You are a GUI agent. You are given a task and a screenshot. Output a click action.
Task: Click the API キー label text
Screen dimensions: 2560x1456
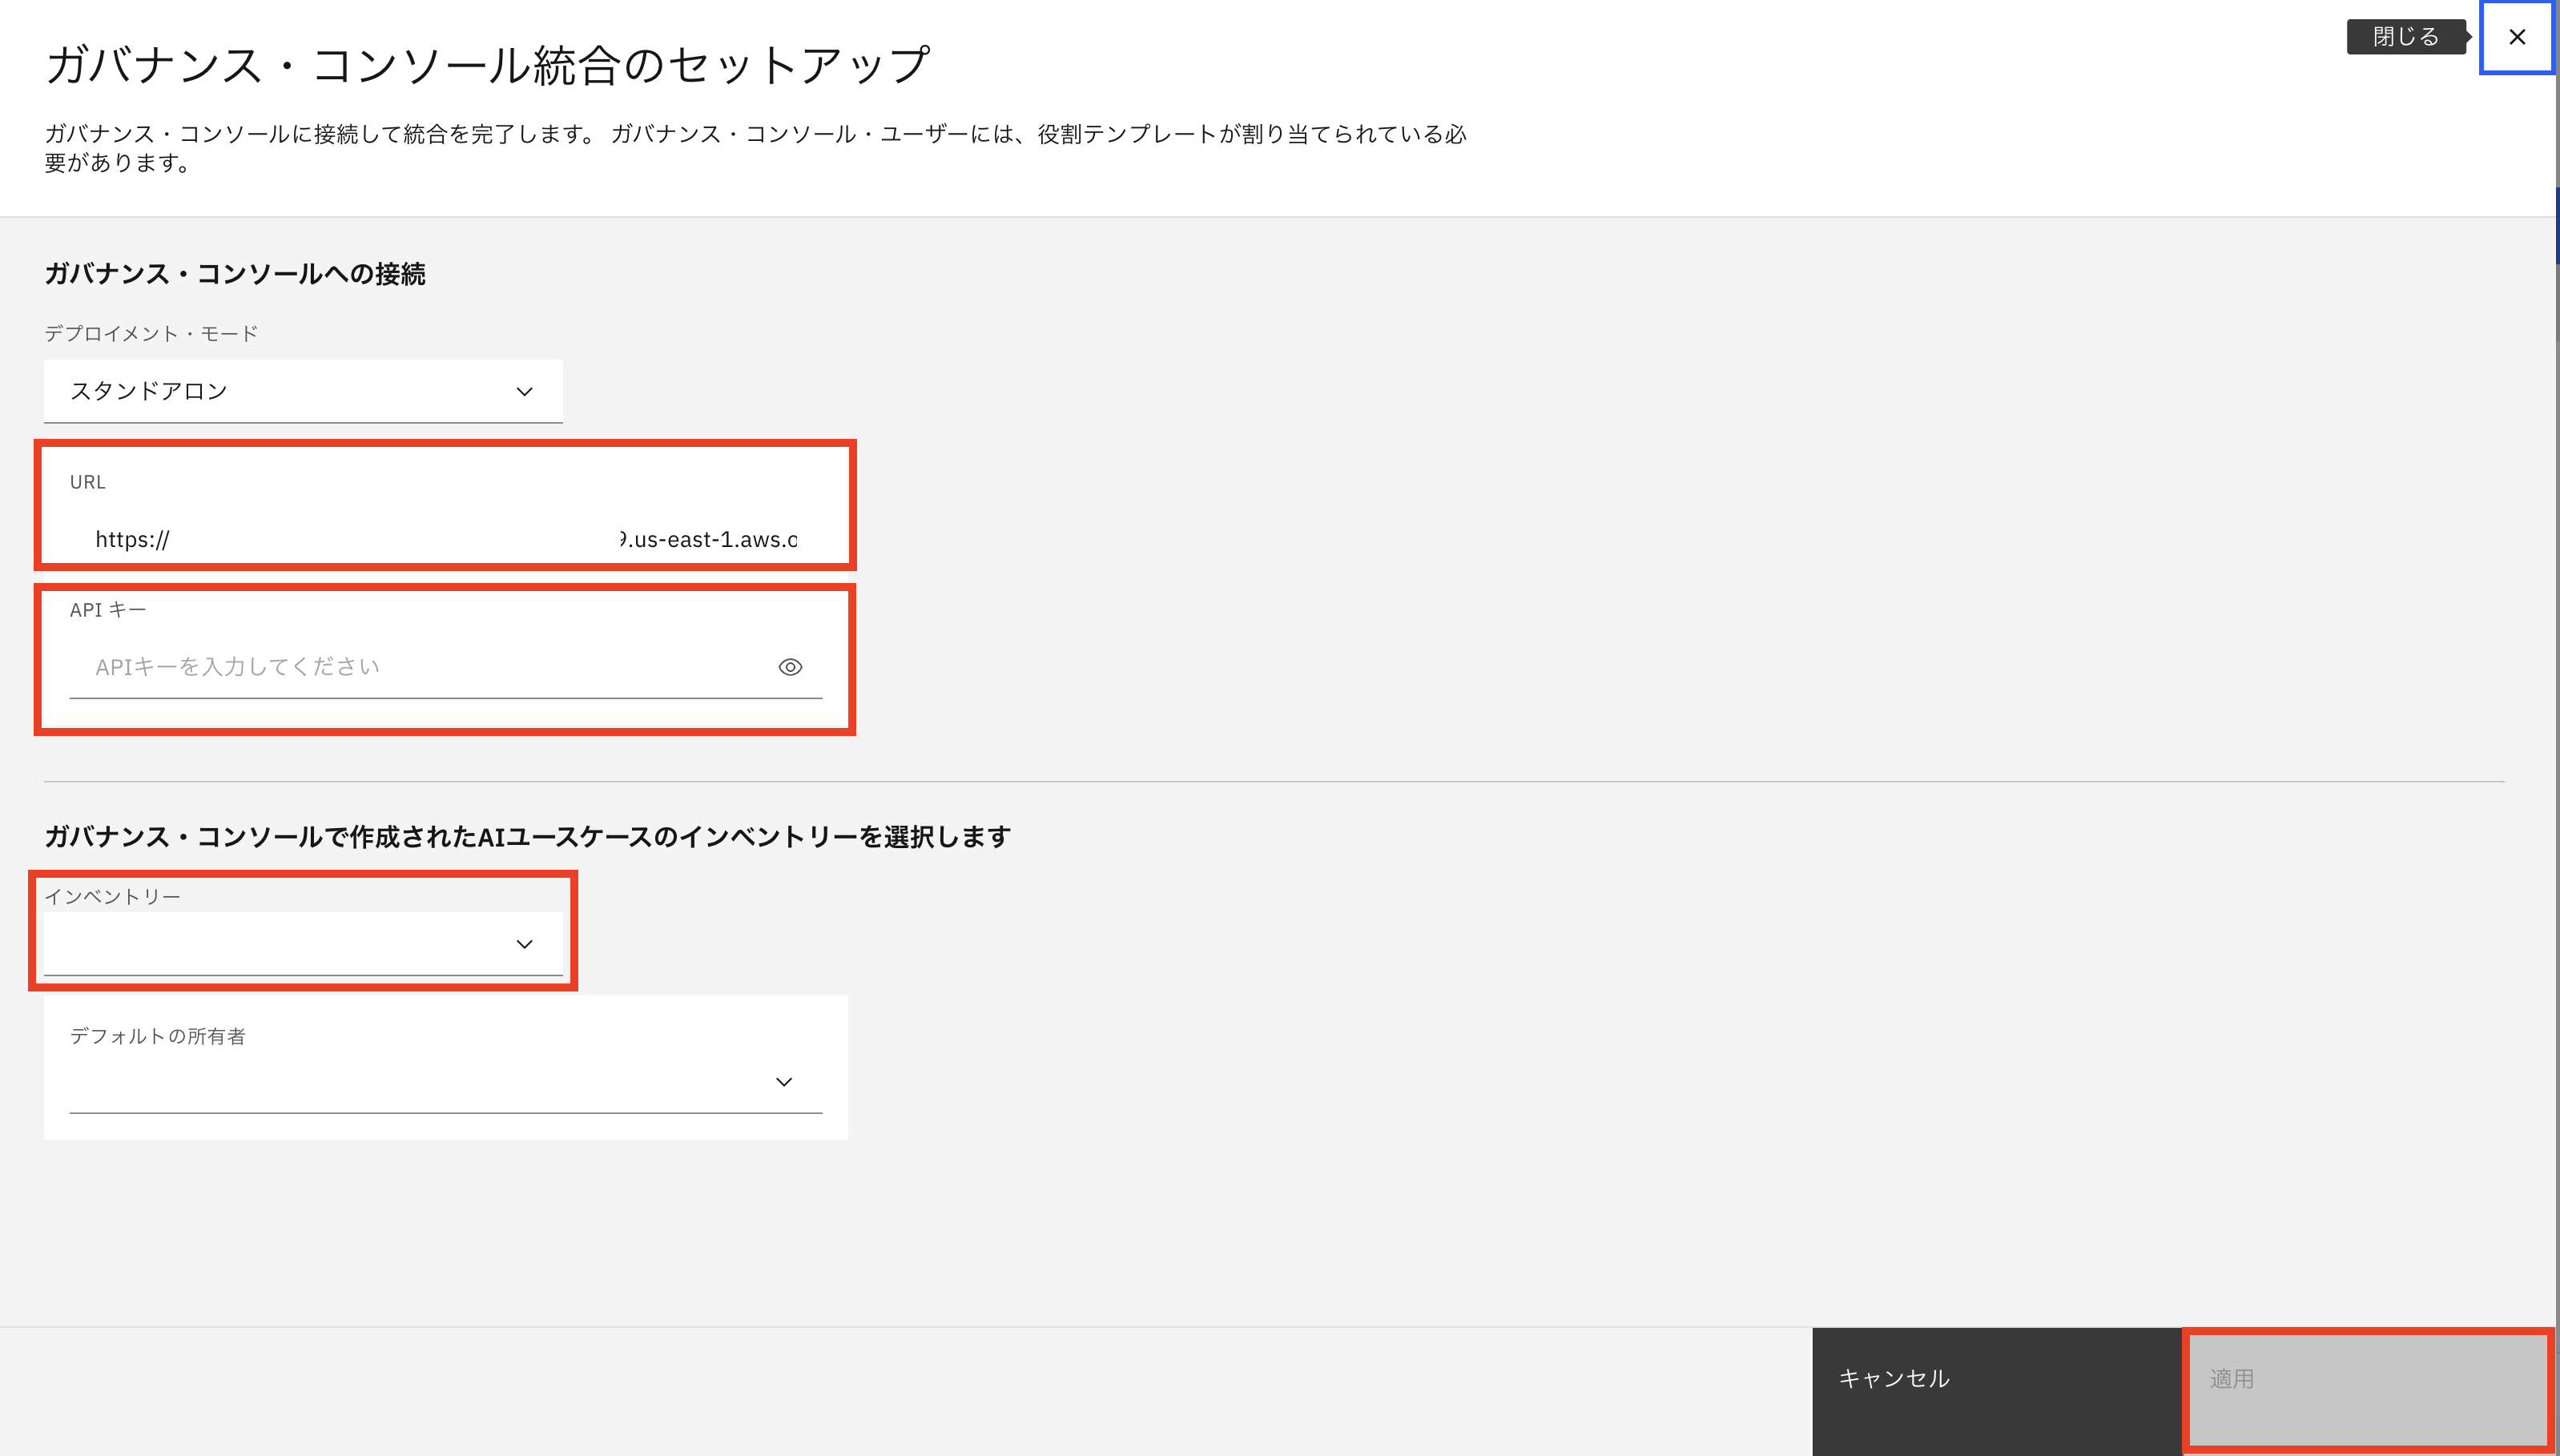click(108, 610)
